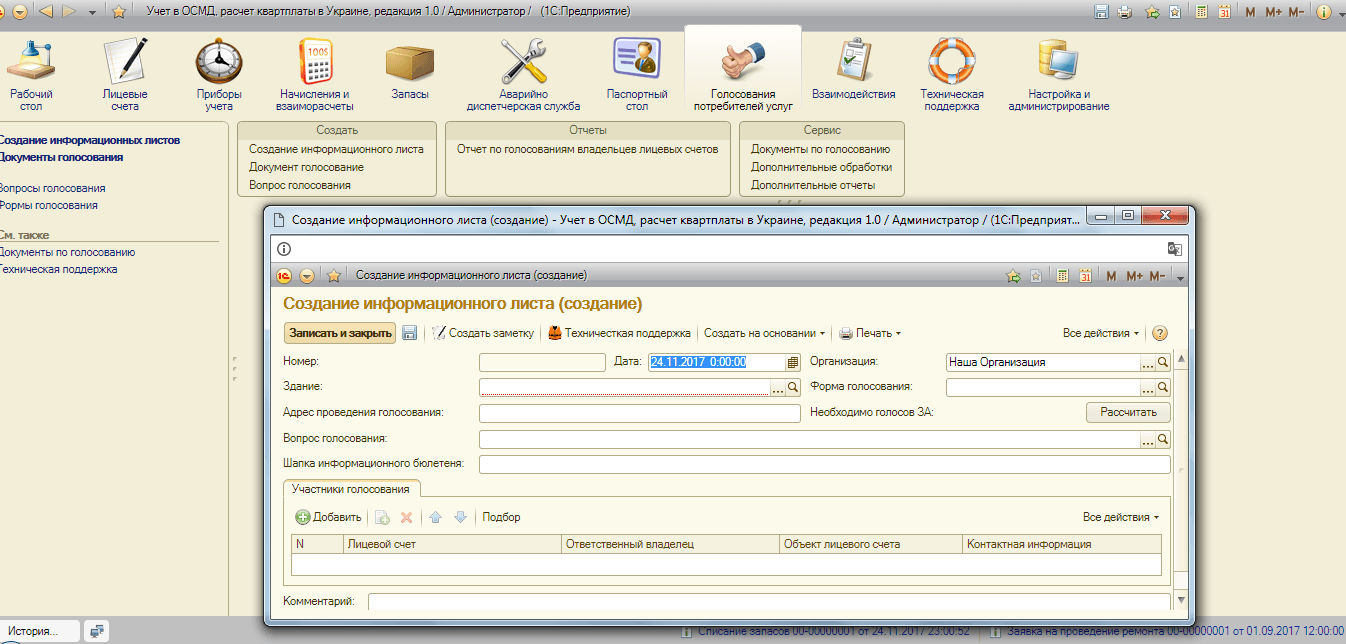Click the help question mark in form toolbar
The image size is (1346, 644).
pyautogui.click(x=1160, y=333)
